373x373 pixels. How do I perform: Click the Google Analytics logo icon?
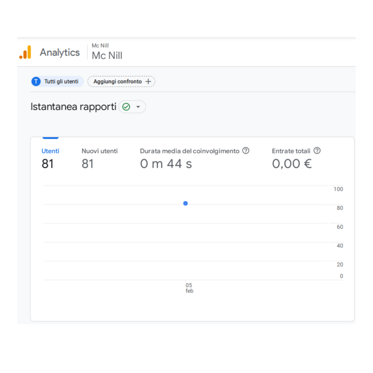(x=25, y=52)
